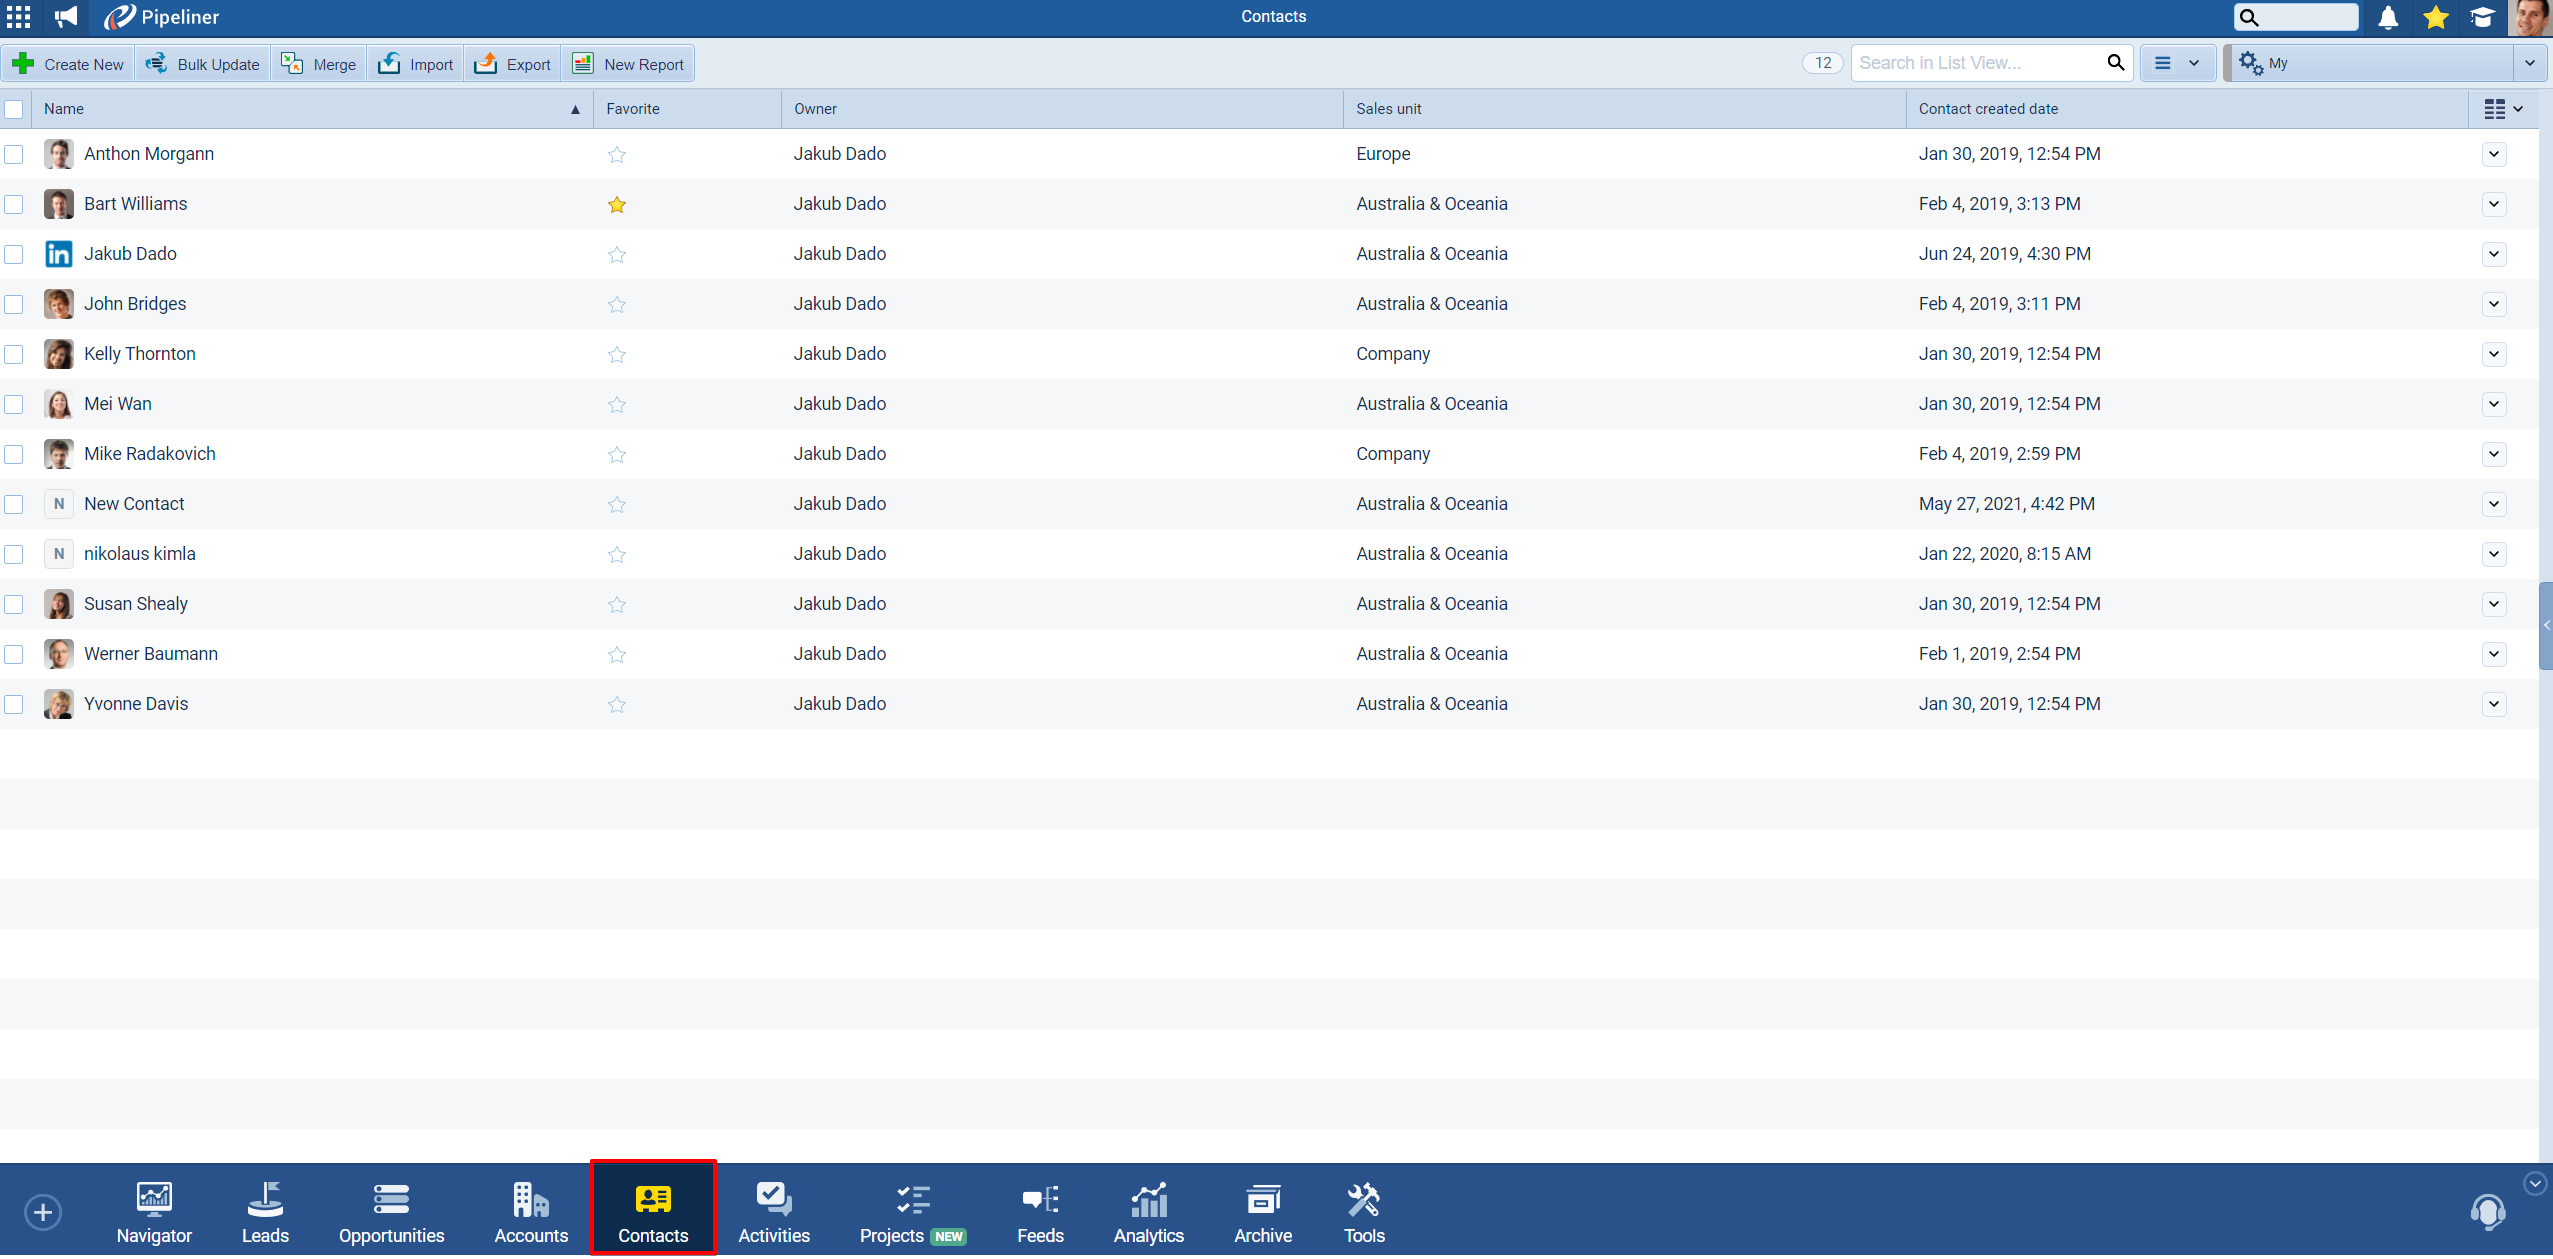Open the Werner Baumann contact link
This screenshot has width=2553, height=1259.
pos(151,654)
